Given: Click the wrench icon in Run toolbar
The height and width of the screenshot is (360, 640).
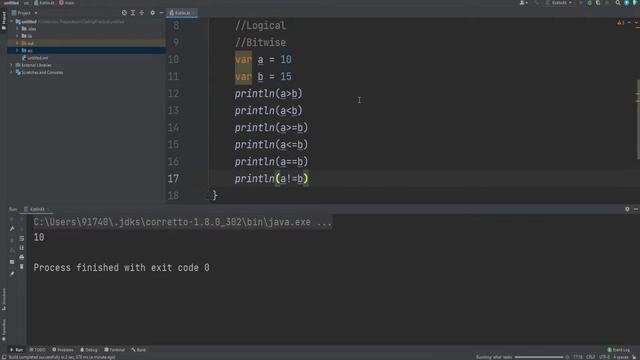Looking at the screenshot, I should pos(12,229).
